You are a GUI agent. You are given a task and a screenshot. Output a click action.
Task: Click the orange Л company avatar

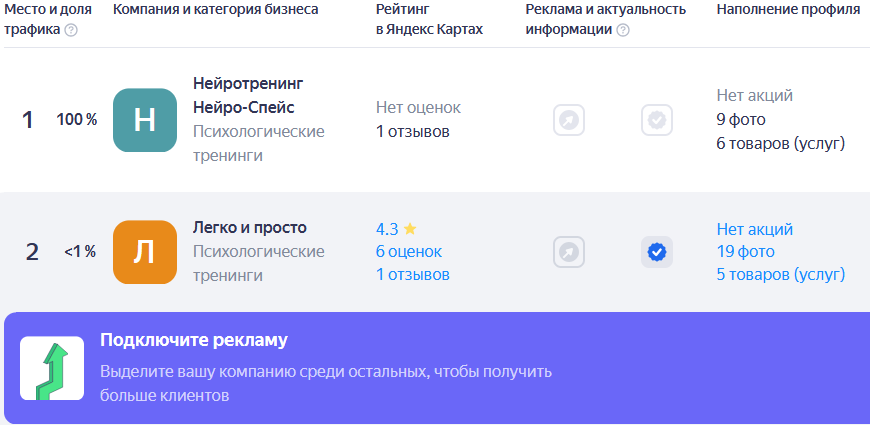point(145,252)
